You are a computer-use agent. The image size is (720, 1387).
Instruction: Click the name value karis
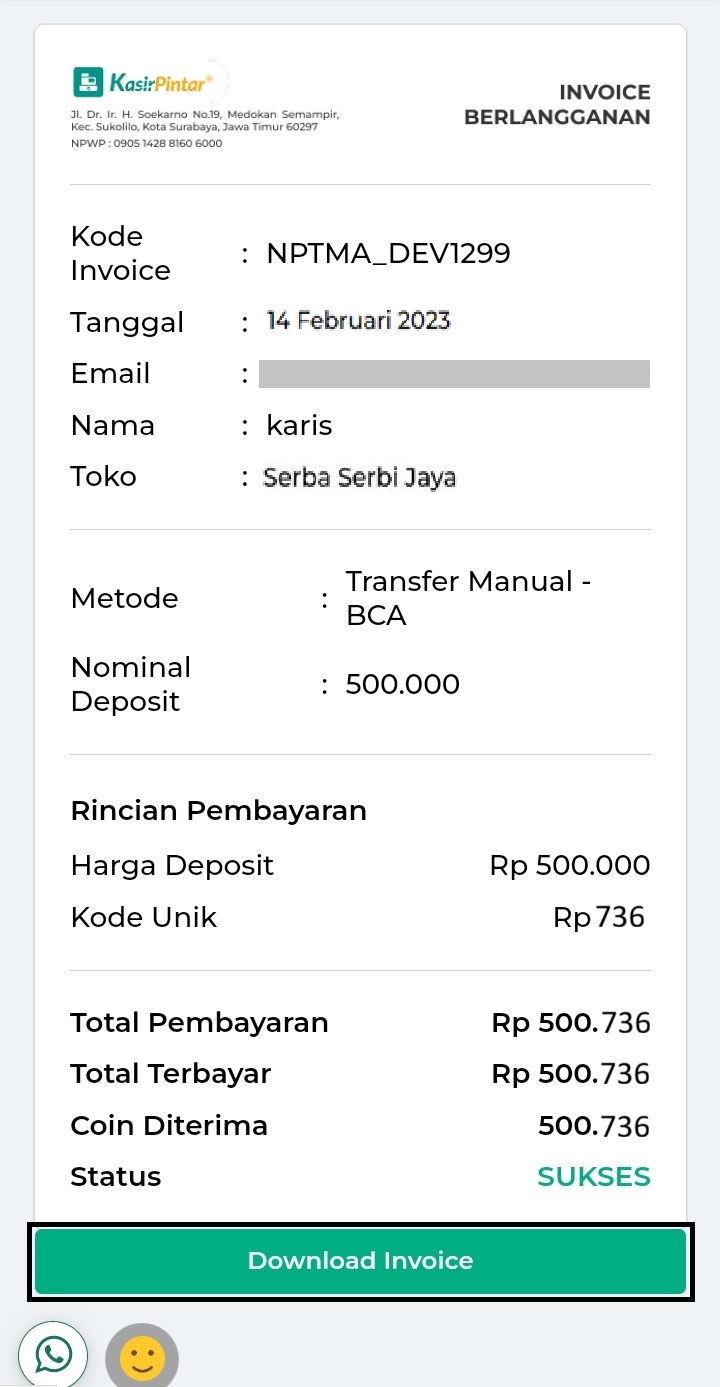point(299,426)
